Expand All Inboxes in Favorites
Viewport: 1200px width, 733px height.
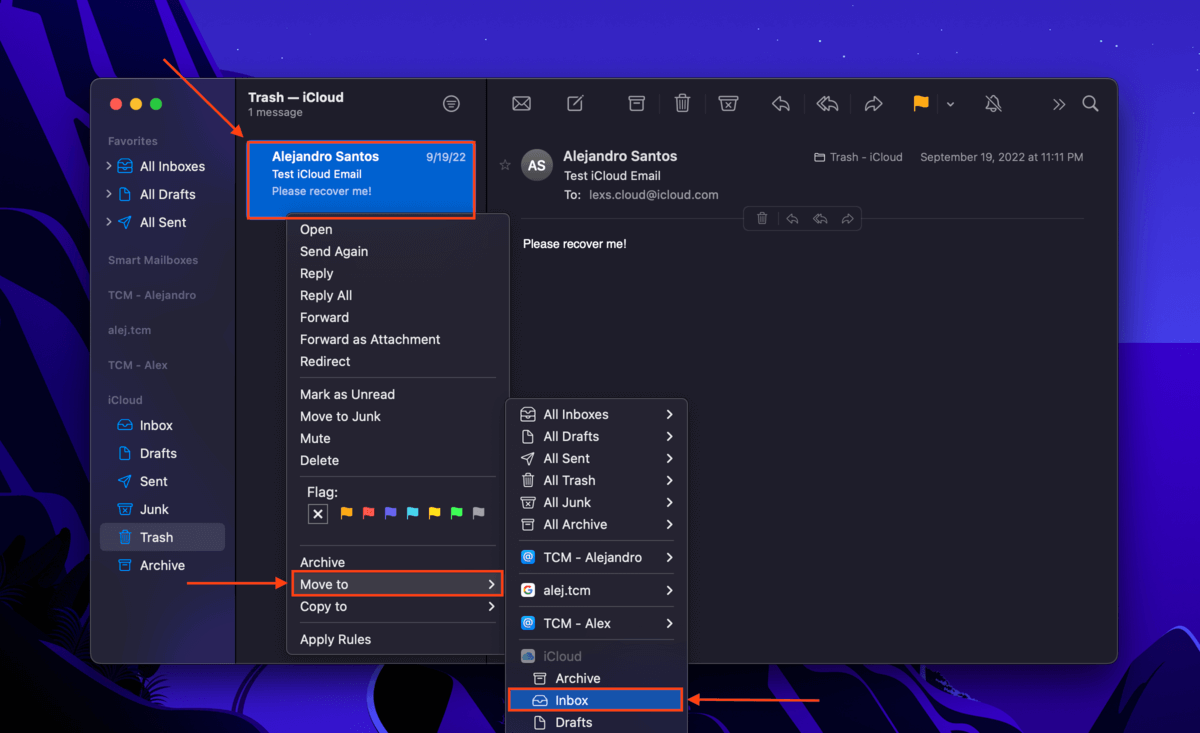pos(109,166)
